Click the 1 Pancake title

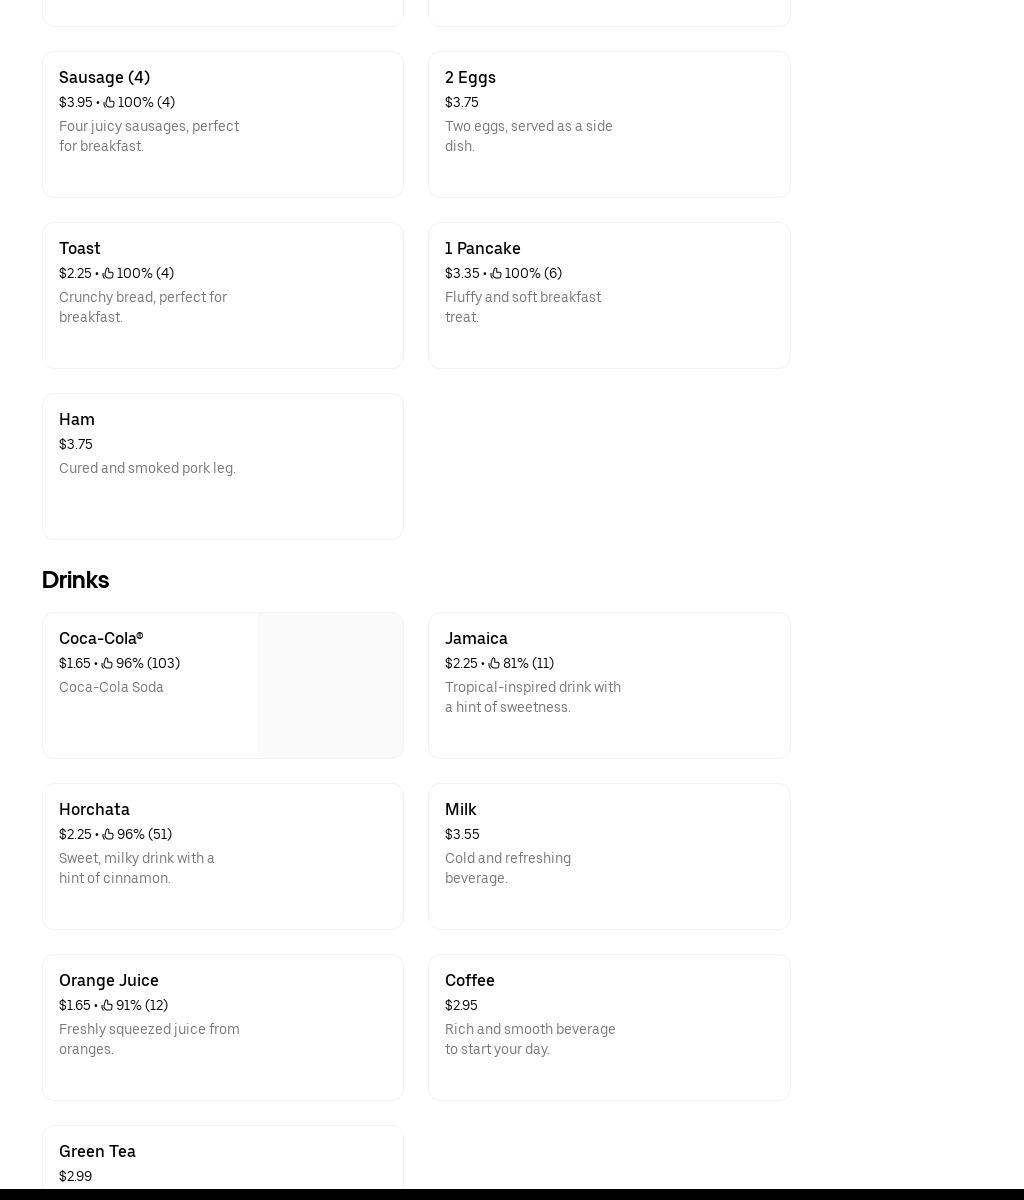482,248
